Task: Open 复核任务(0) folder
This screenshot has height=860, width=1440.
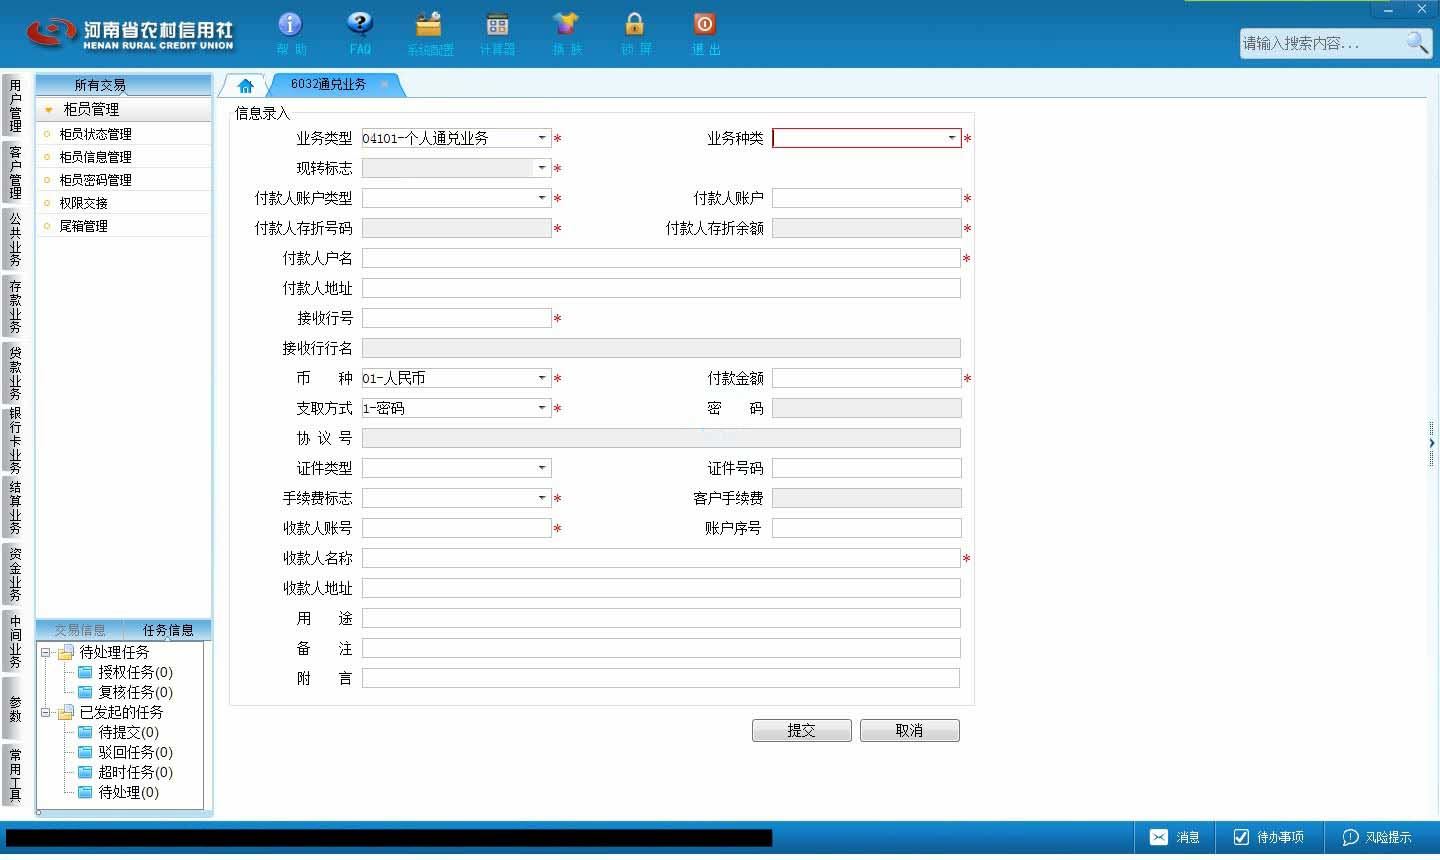Action: pyautogui.click(x=125, y=692)
